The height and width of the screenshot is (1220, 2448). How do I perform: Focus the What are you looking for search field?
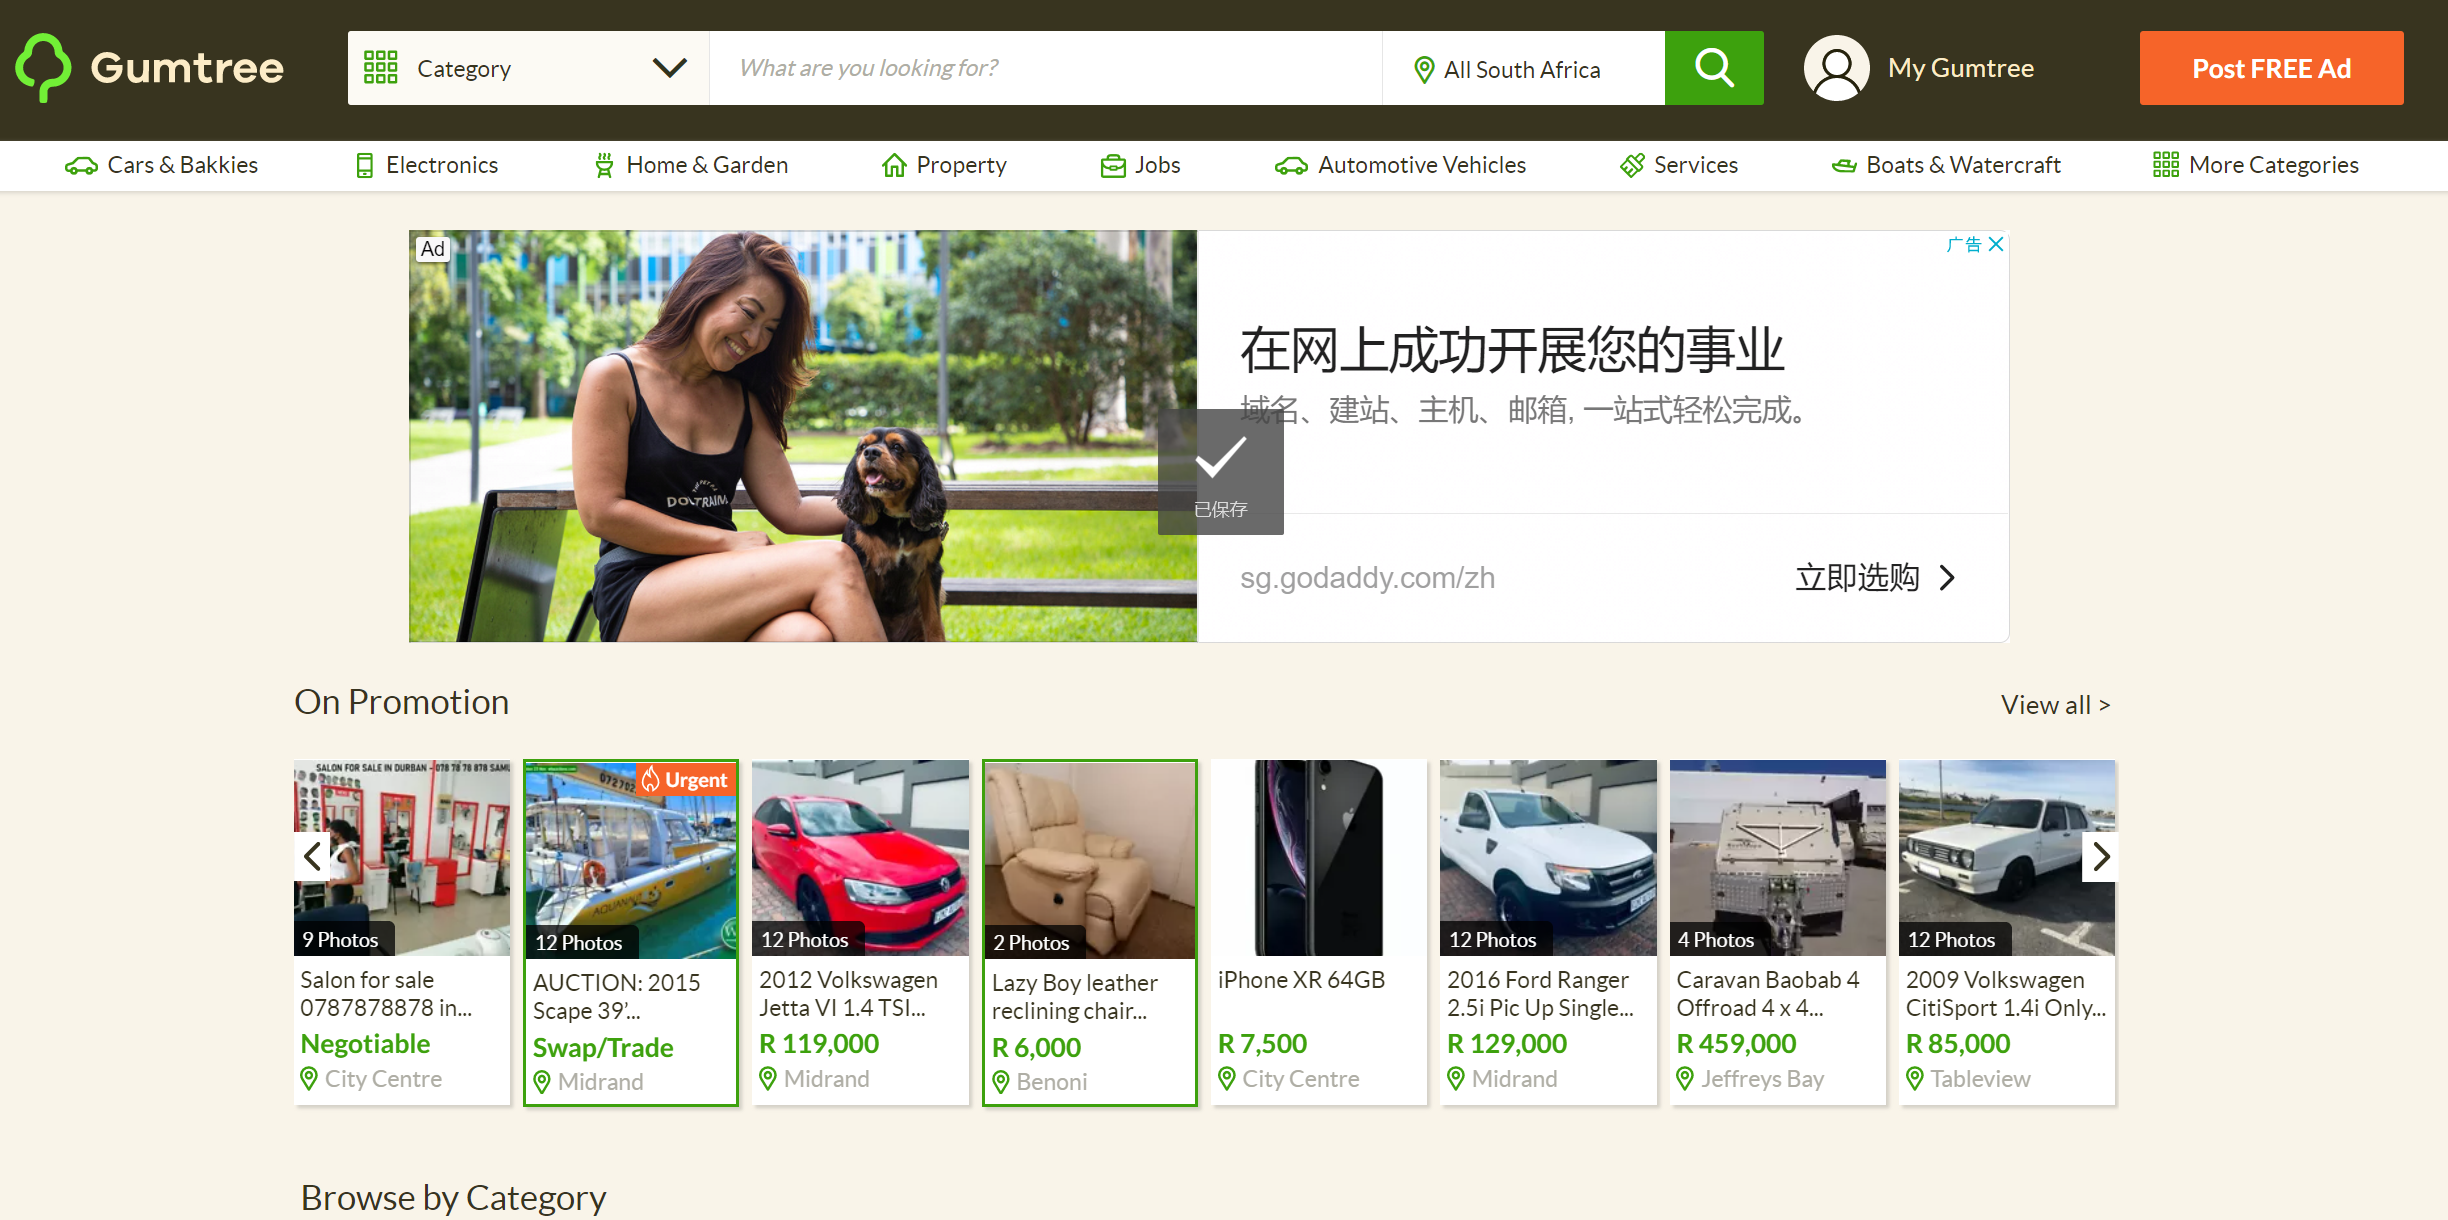pos(1046,68)
